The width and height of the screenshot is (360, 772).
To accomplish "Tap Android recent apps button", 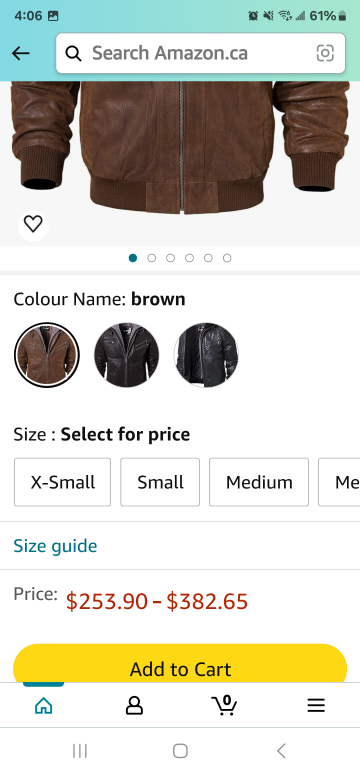I will (80, 751).
